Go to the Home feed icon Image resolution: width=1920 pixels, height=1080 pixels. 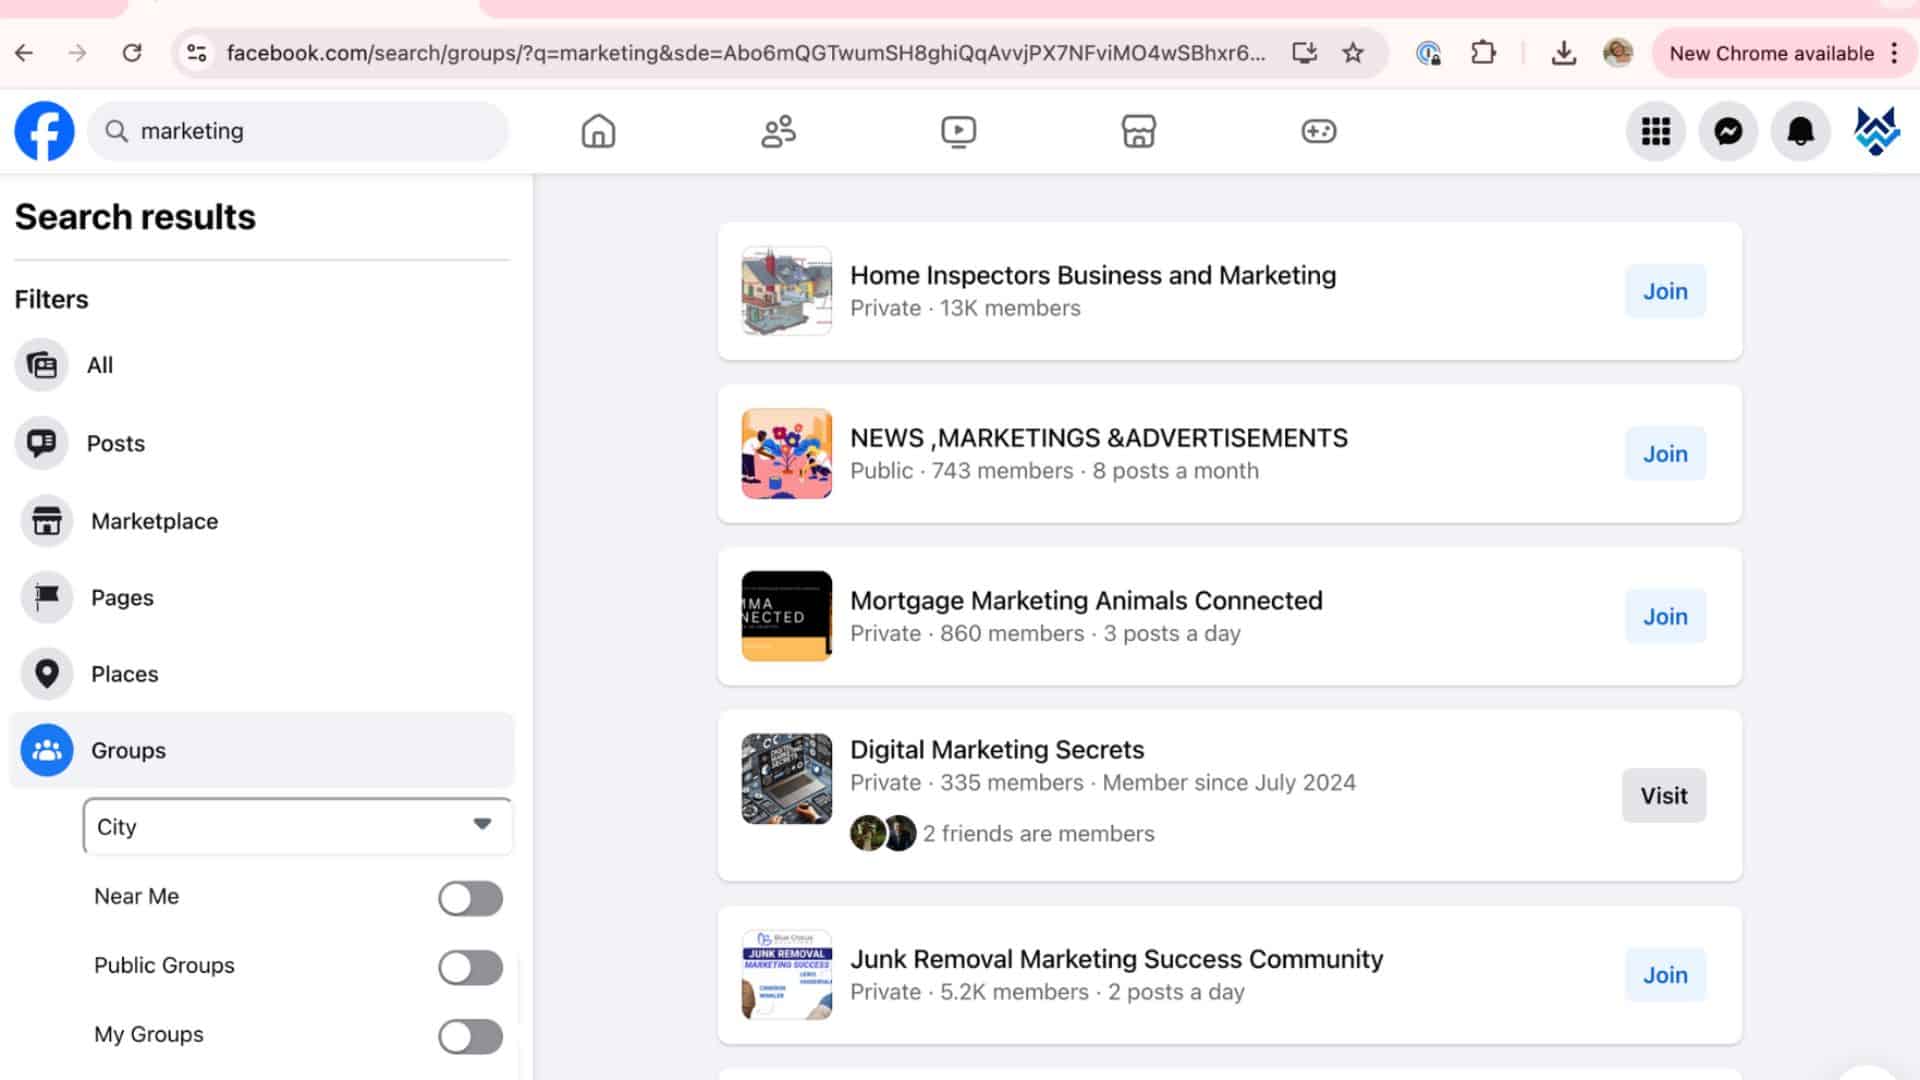(x=598, y=131)
